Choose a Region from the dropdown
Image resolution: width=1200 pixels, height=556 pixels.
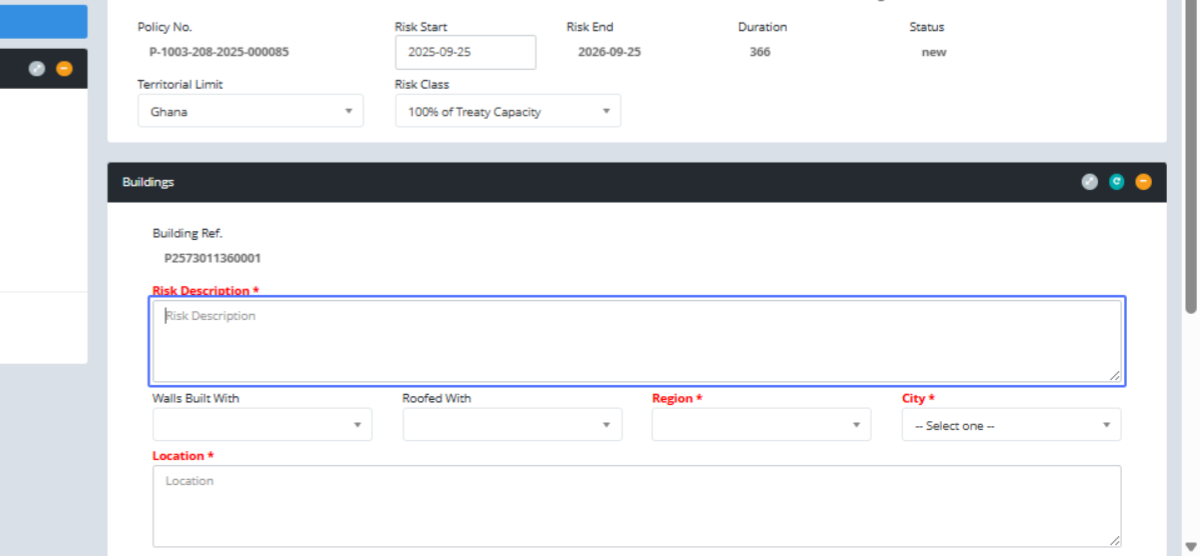pyautogui.click(x=761, y=425)
